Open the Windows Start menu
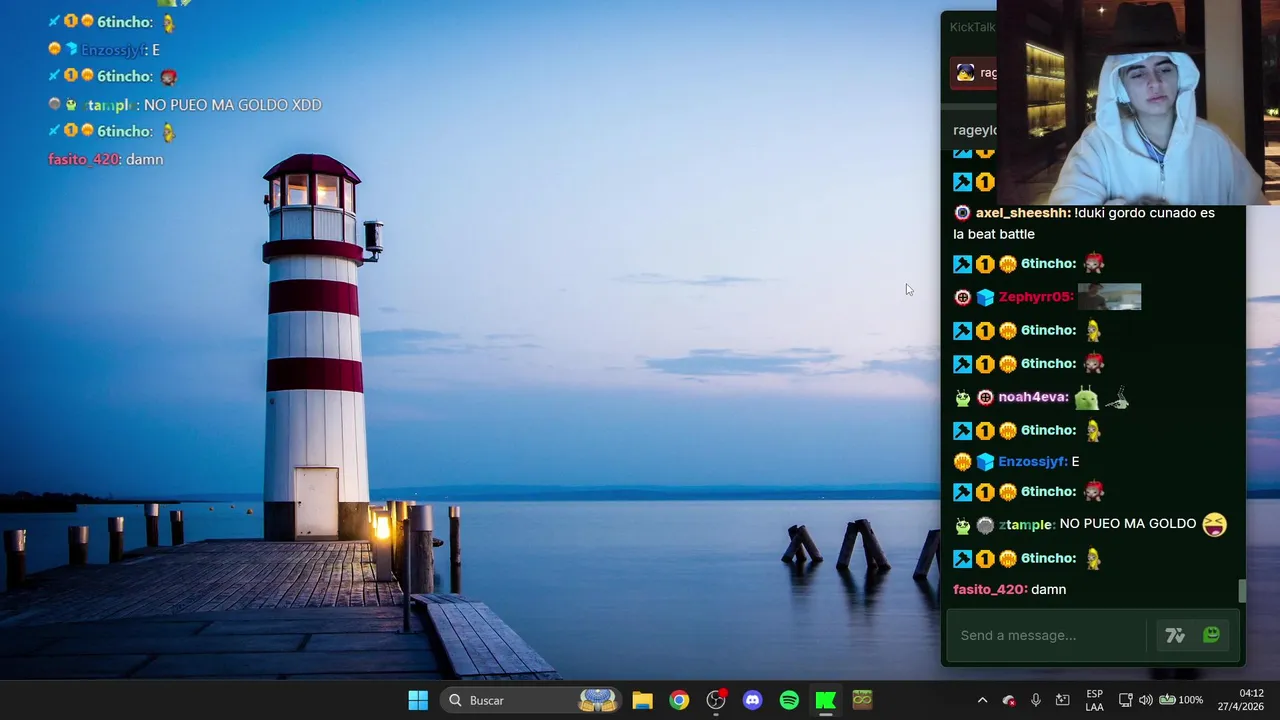 coord(418,700)
